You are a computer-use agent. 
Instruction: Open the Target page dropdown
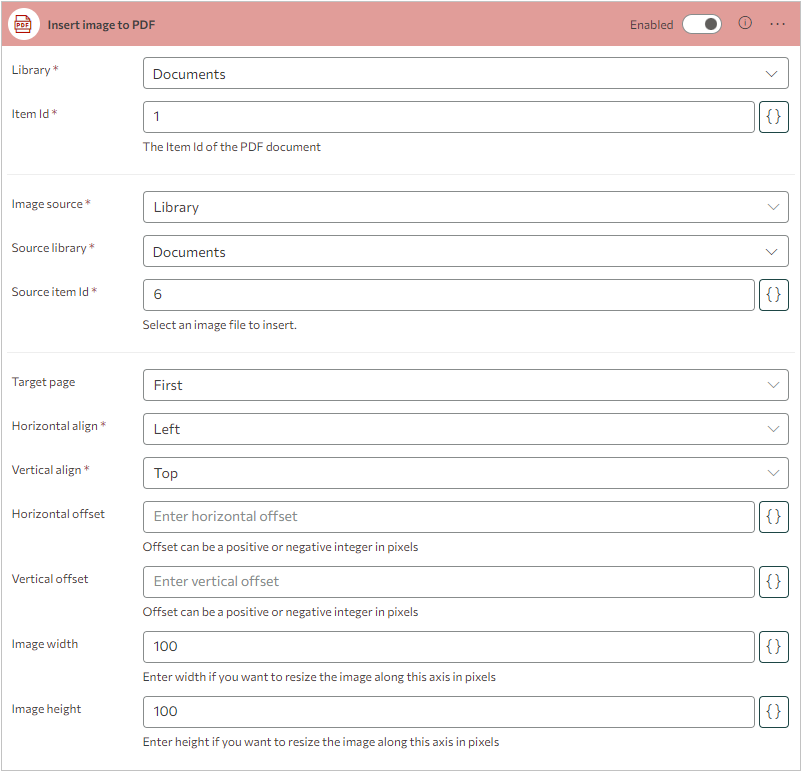pos(465,385)
